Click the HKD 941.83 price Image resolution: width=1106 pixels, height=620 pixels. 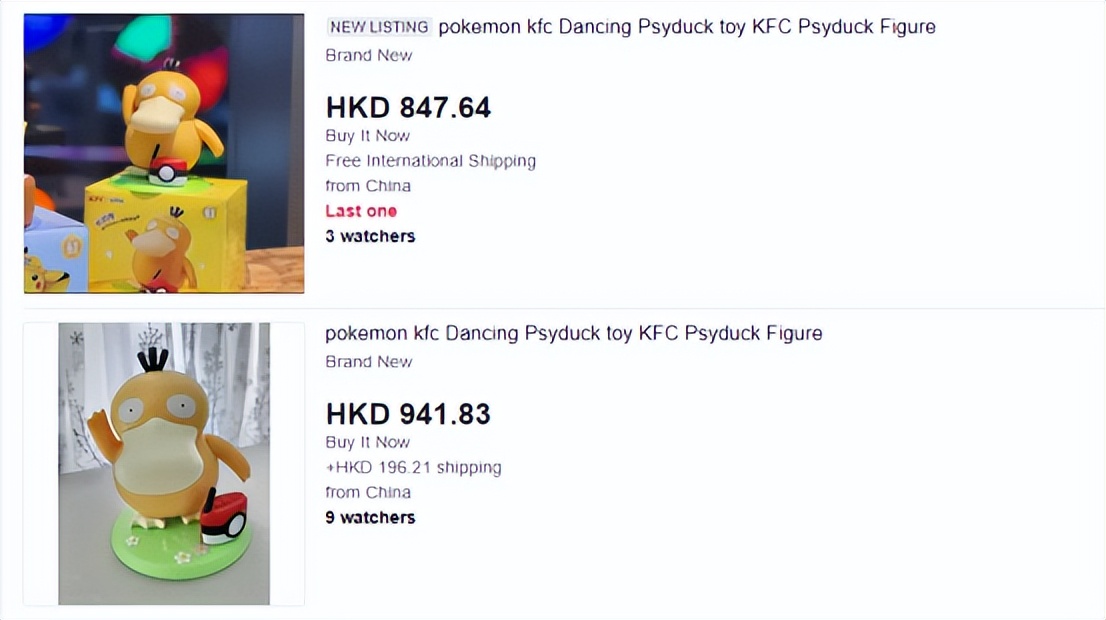[x=408, y=414]
